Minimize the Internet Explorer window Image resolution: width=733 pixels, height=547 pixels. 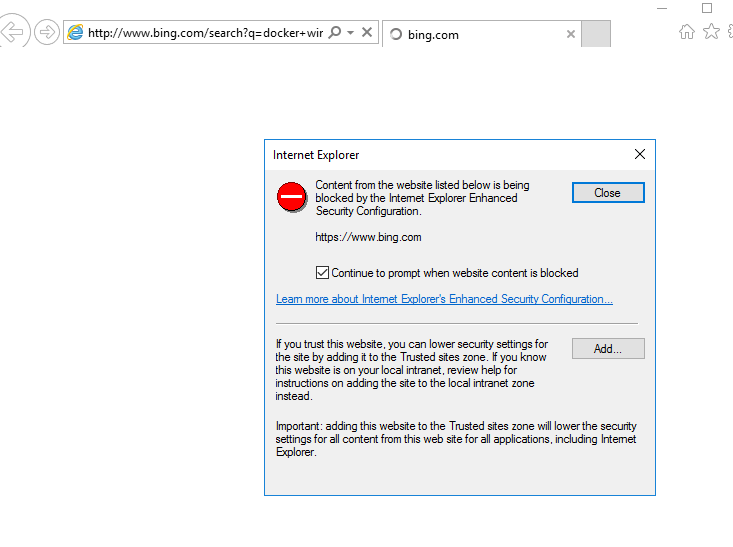point(661,8)
